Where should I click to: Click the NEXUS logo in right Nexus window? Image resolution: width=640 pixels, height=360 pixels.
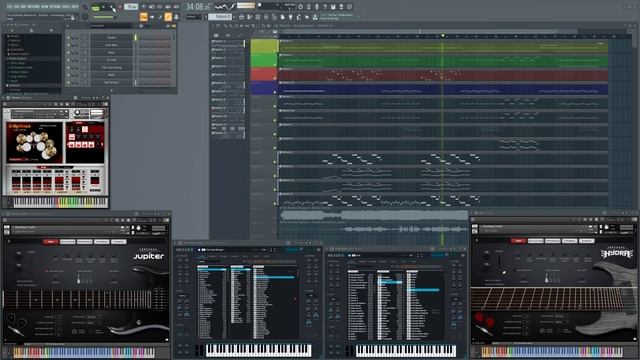pos(336,256)
